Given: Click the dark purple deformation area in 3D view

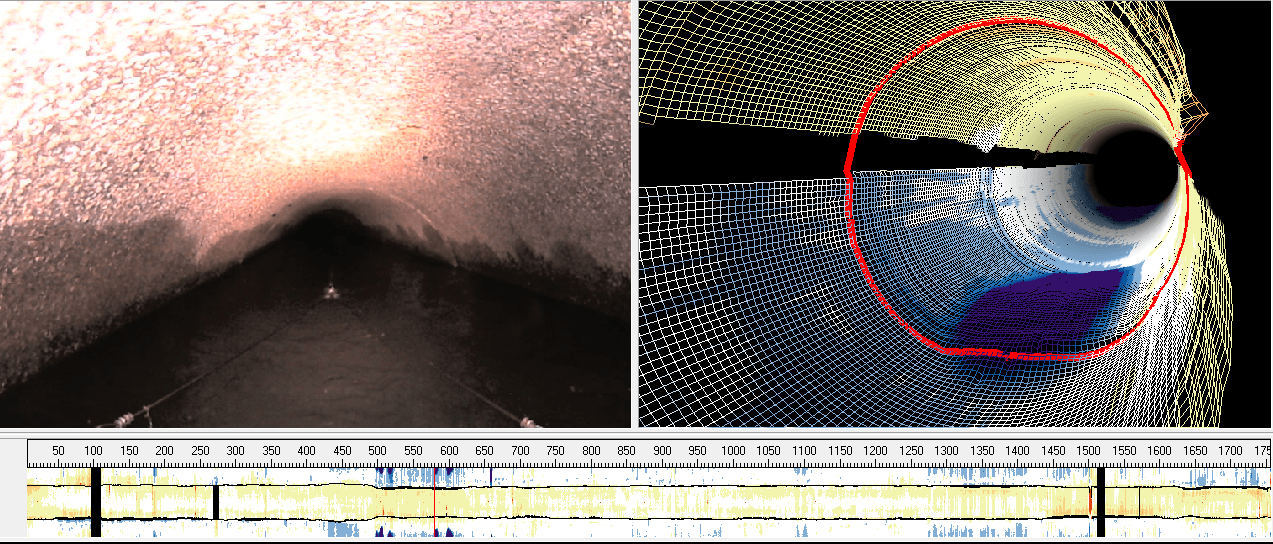Looking at the screenshot, I should point(1040,310).
